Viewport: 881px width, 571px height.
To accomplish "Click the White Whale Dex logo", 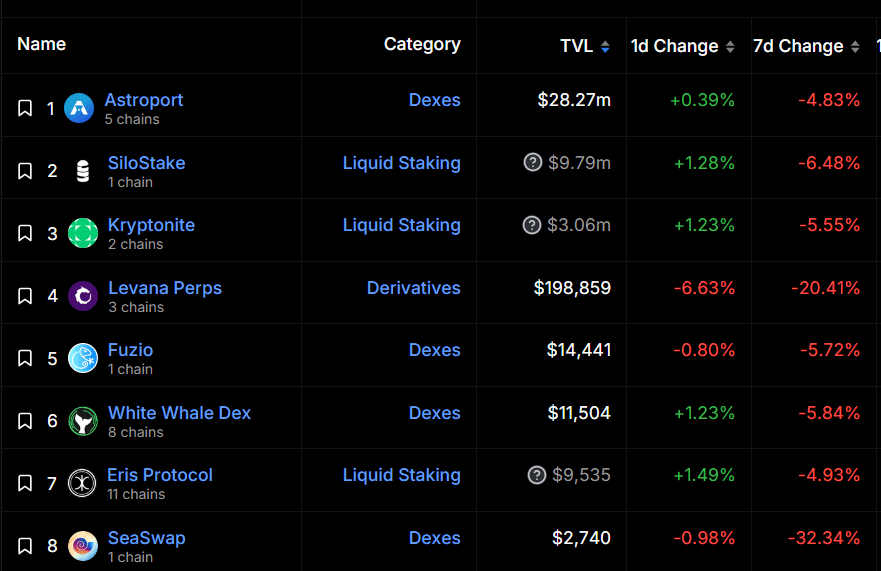I will 83,421.
